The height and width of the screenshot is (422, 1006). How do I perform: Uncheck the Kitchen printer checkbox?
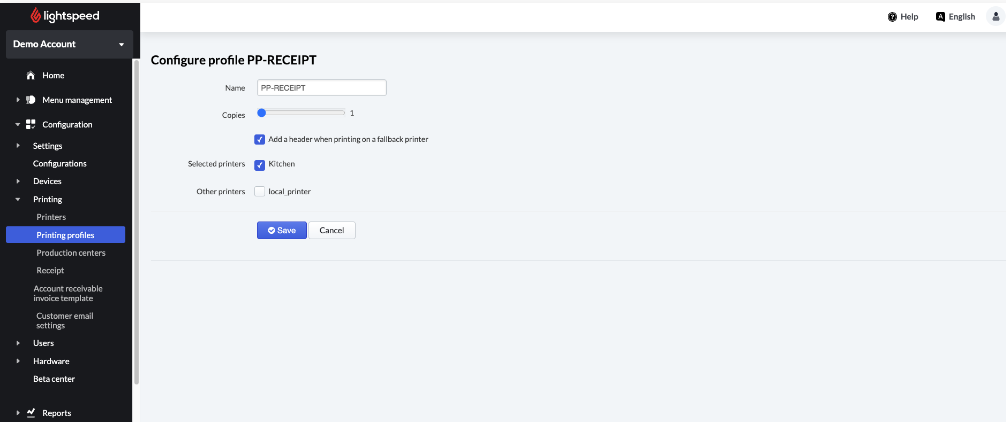(x=260, y=164)
